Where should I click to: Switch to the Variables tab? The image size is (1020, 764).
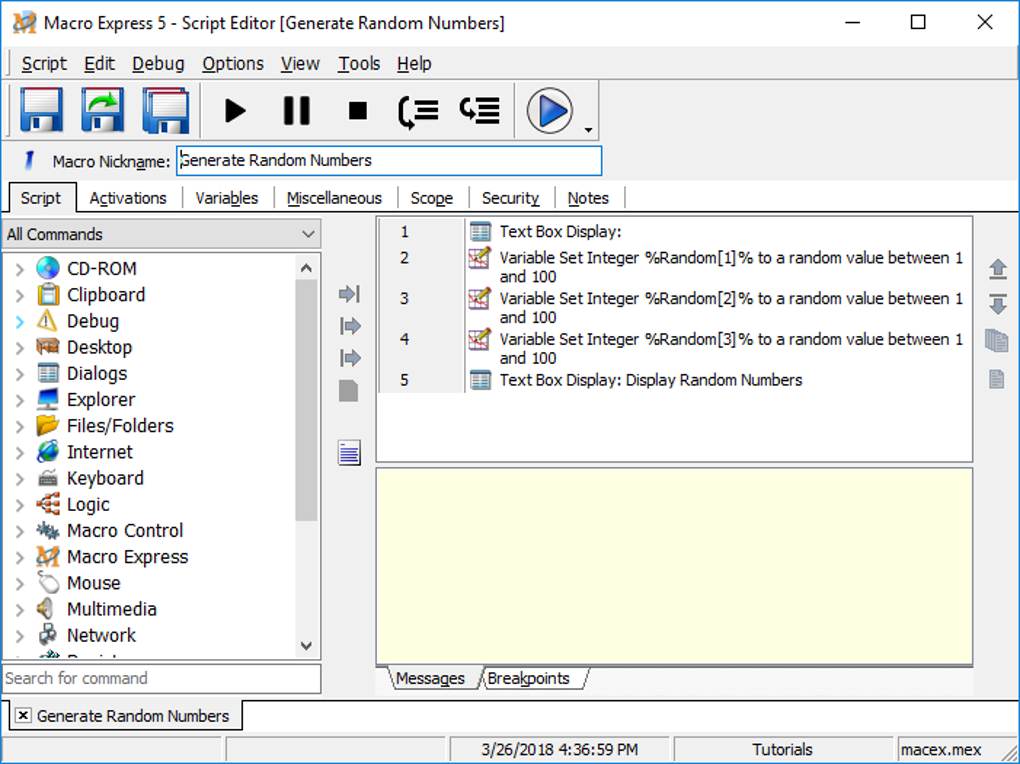click(227, 198)
